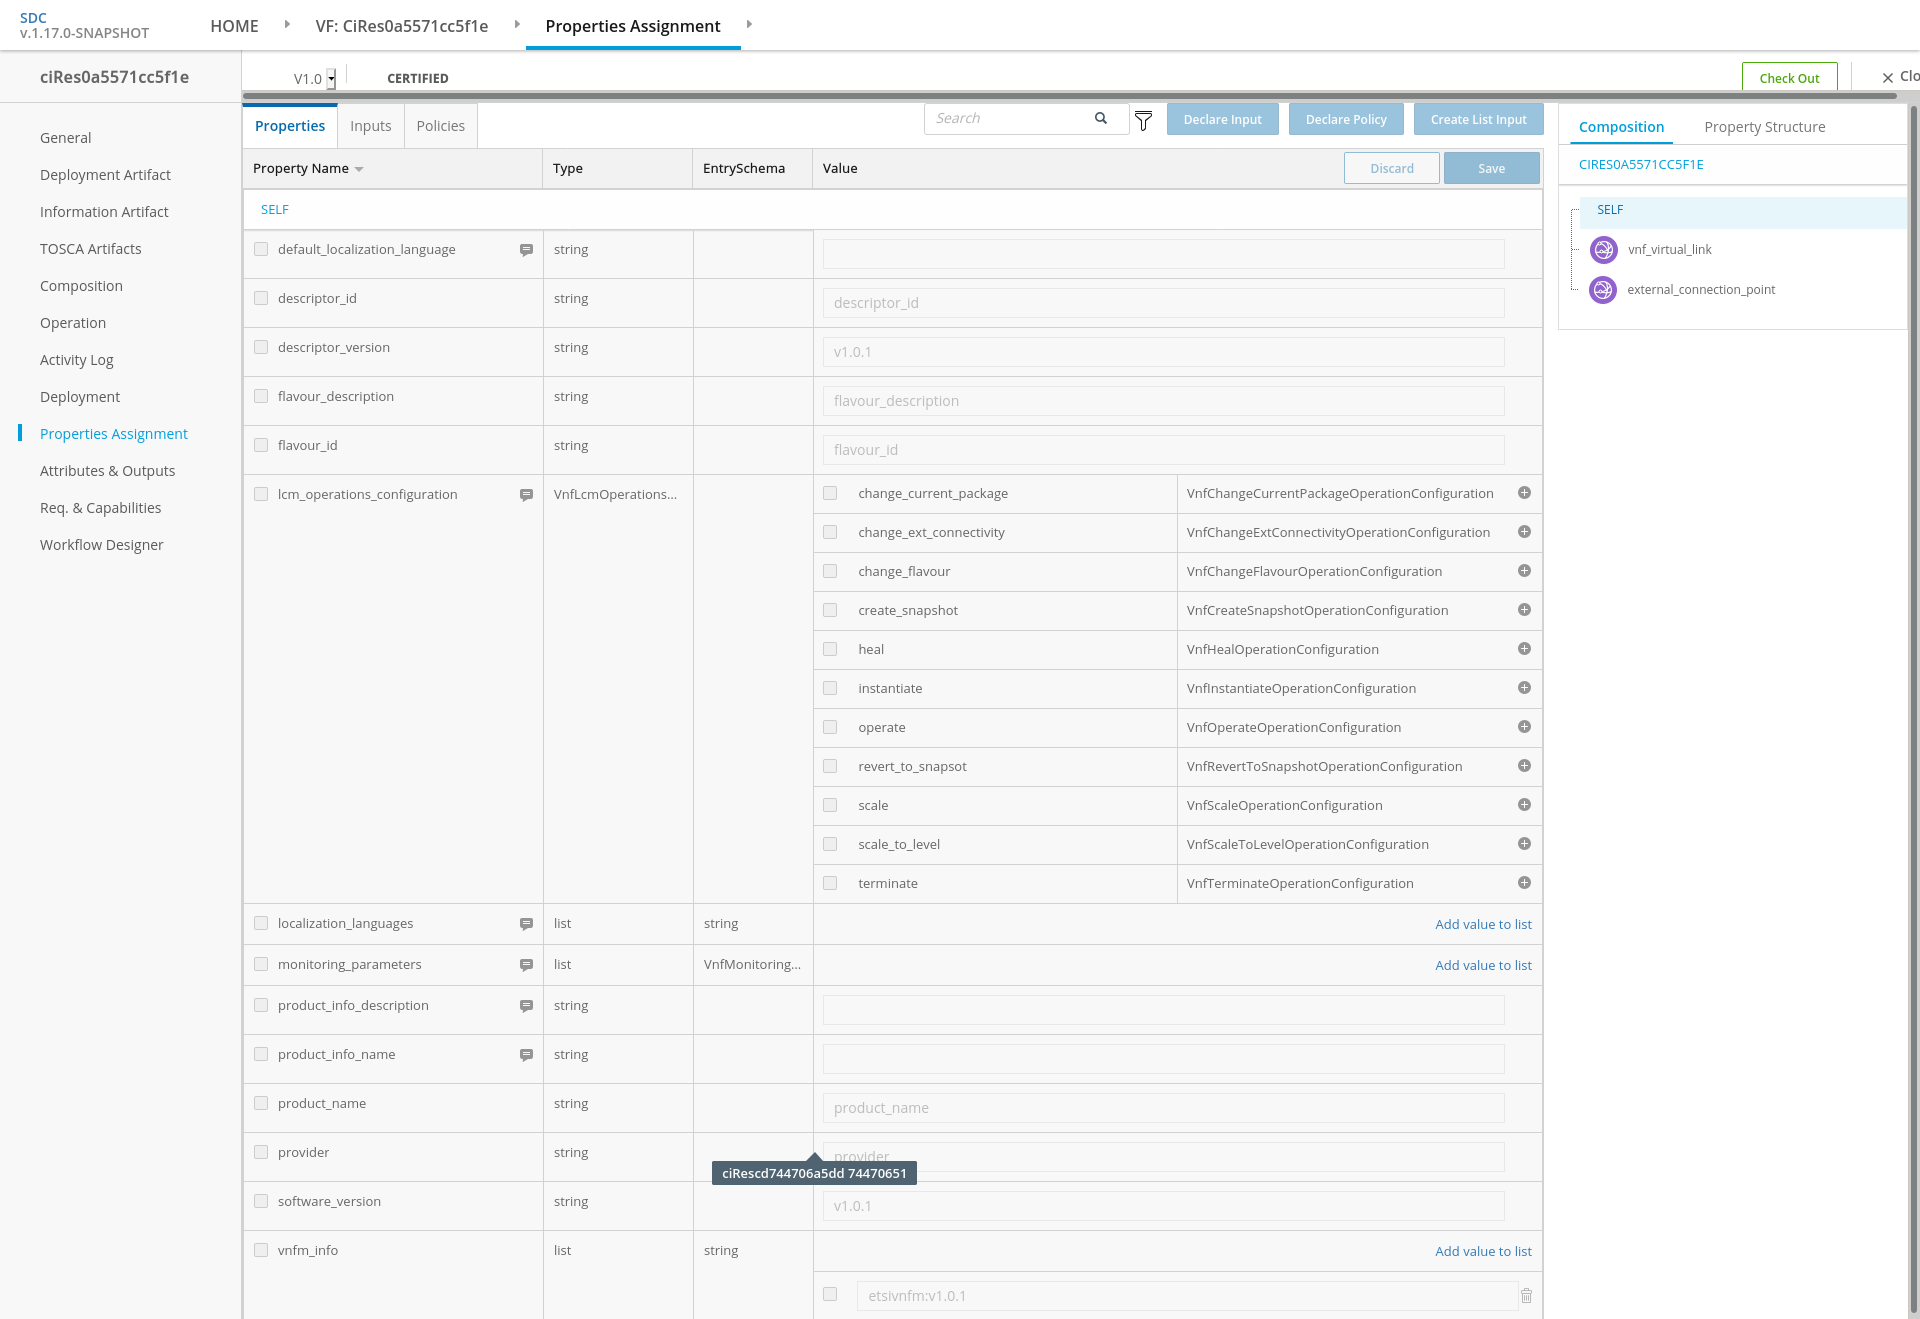Click breadcrumb arrow after Properties Assignment
Viewport: 1920px width, 1319px height.
(x=749, y=24)
